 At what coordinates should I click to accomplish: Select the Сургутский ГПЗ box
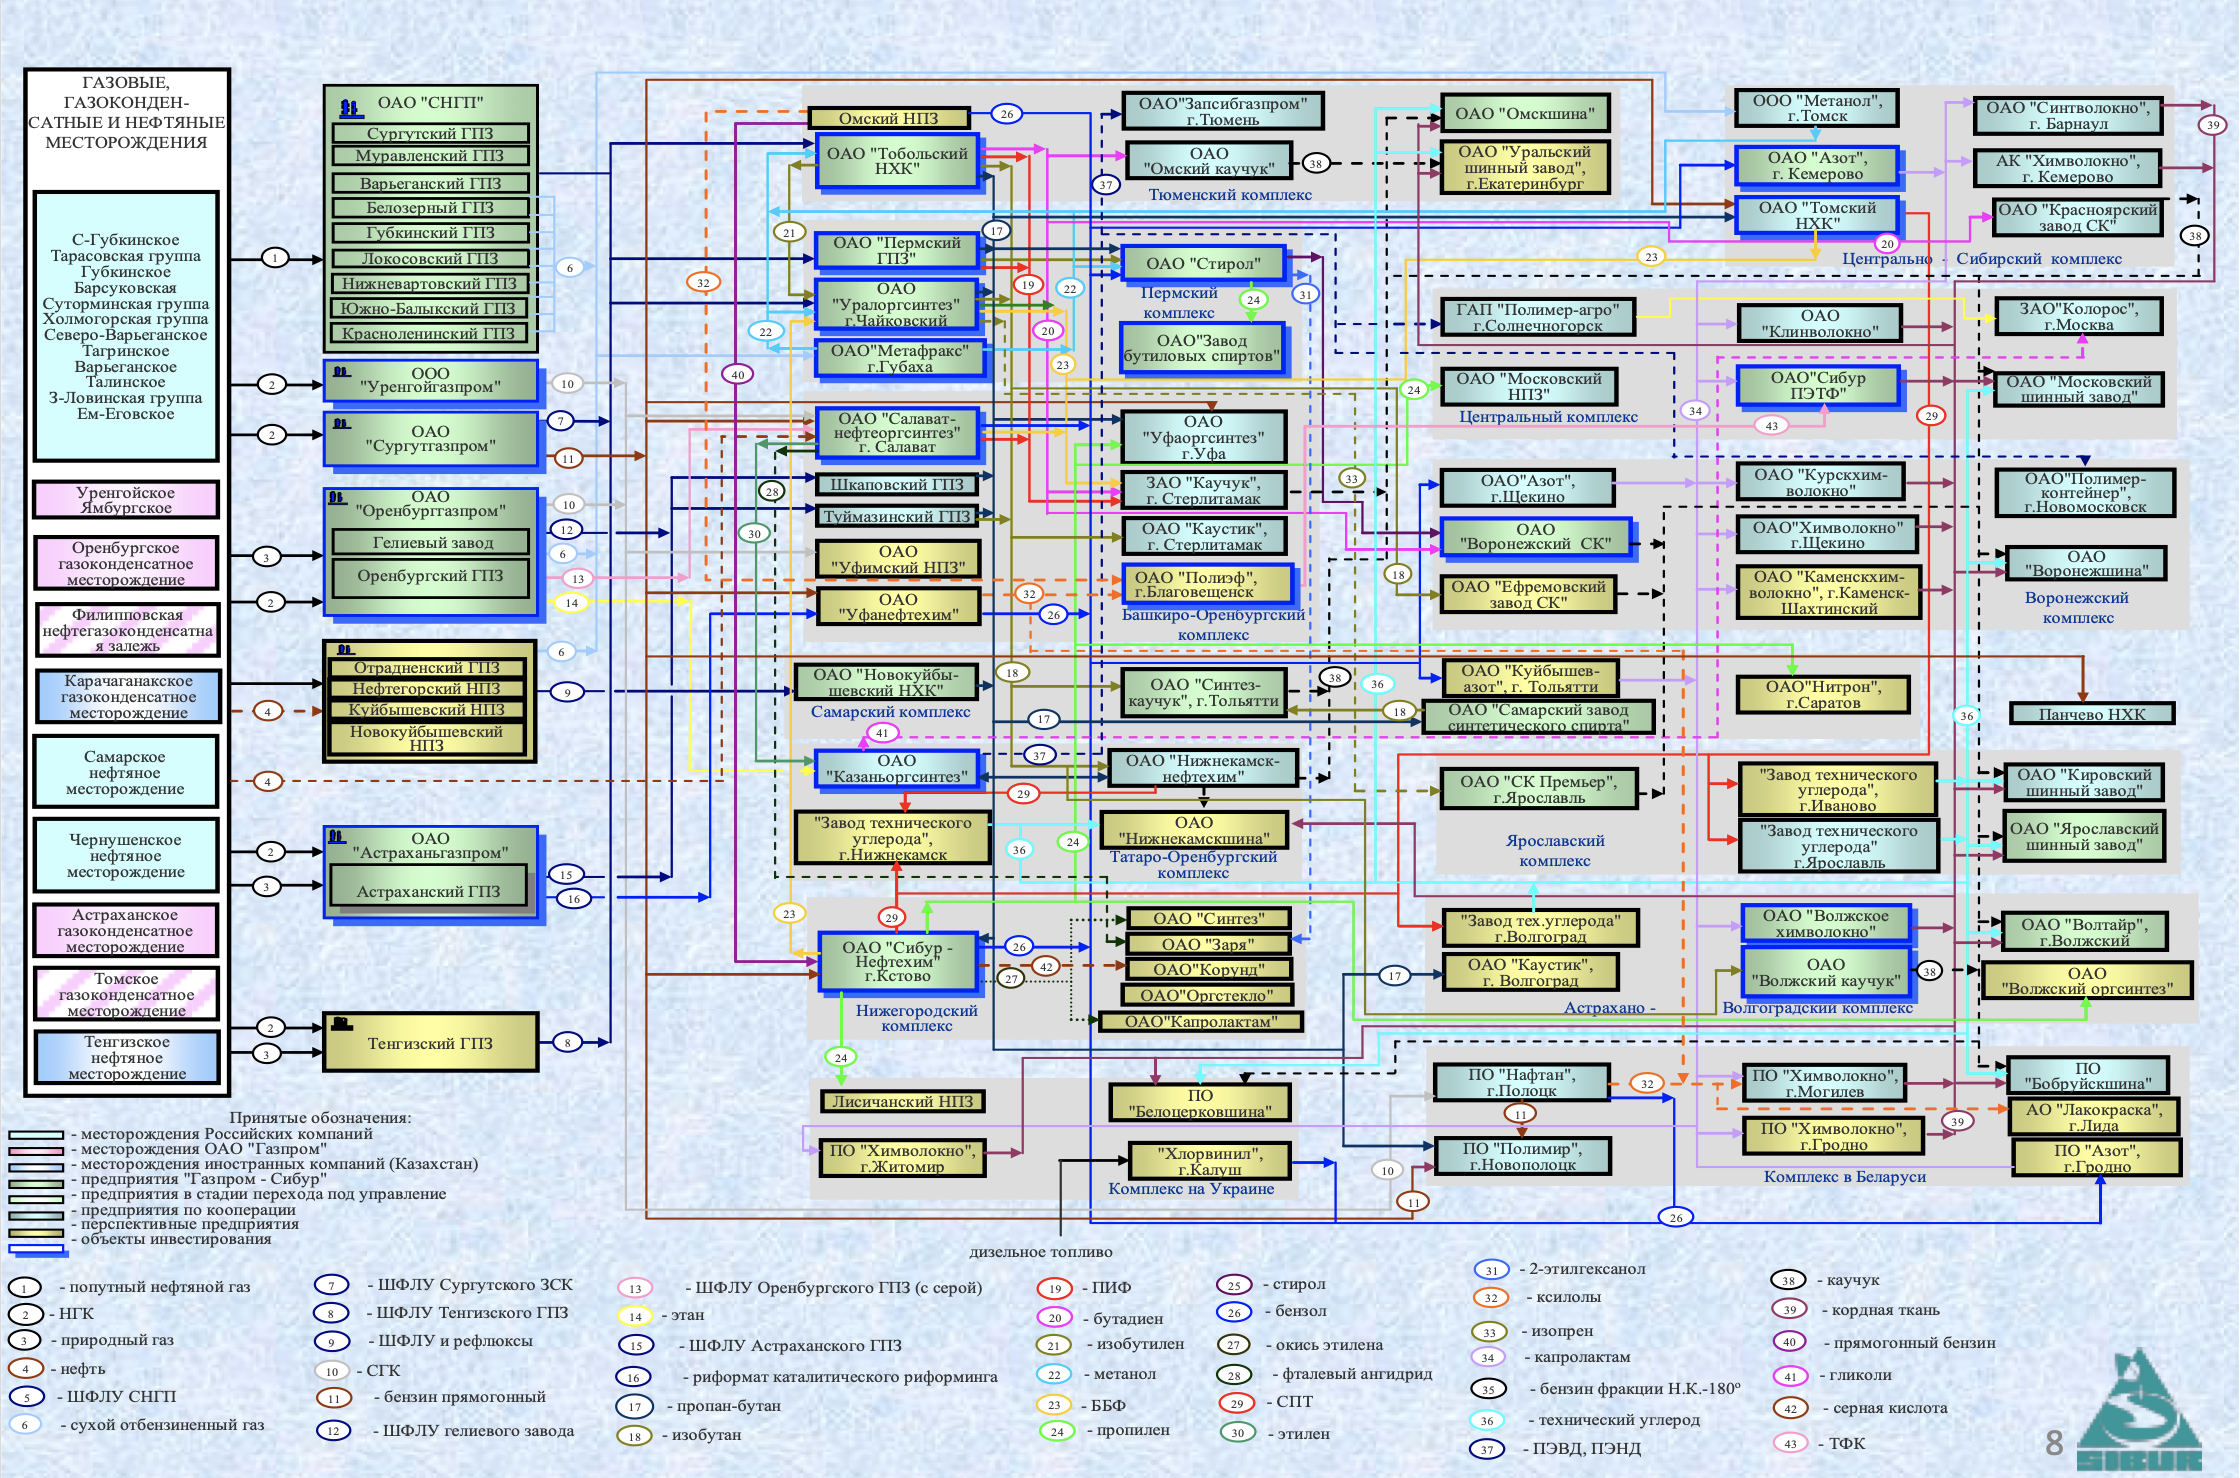430,133
